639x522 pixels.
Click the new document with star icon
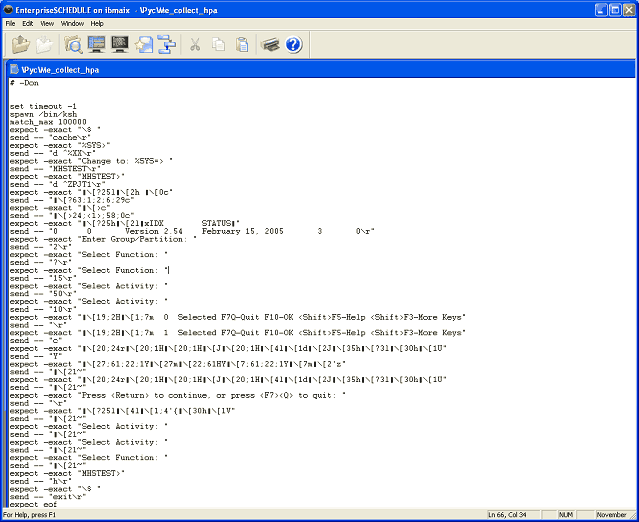click(144, 44)
